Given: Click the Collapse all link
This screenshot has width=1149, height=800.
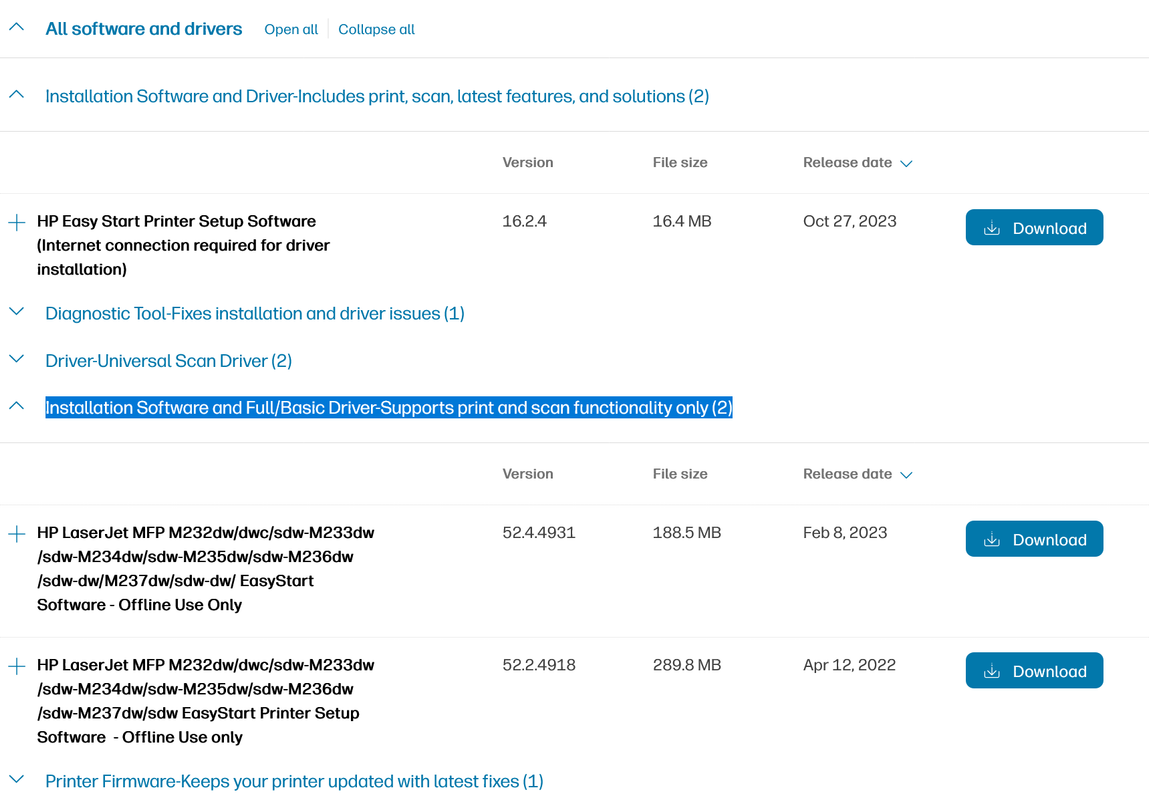Looking at the screenshot, I should [x=376, y=29].
